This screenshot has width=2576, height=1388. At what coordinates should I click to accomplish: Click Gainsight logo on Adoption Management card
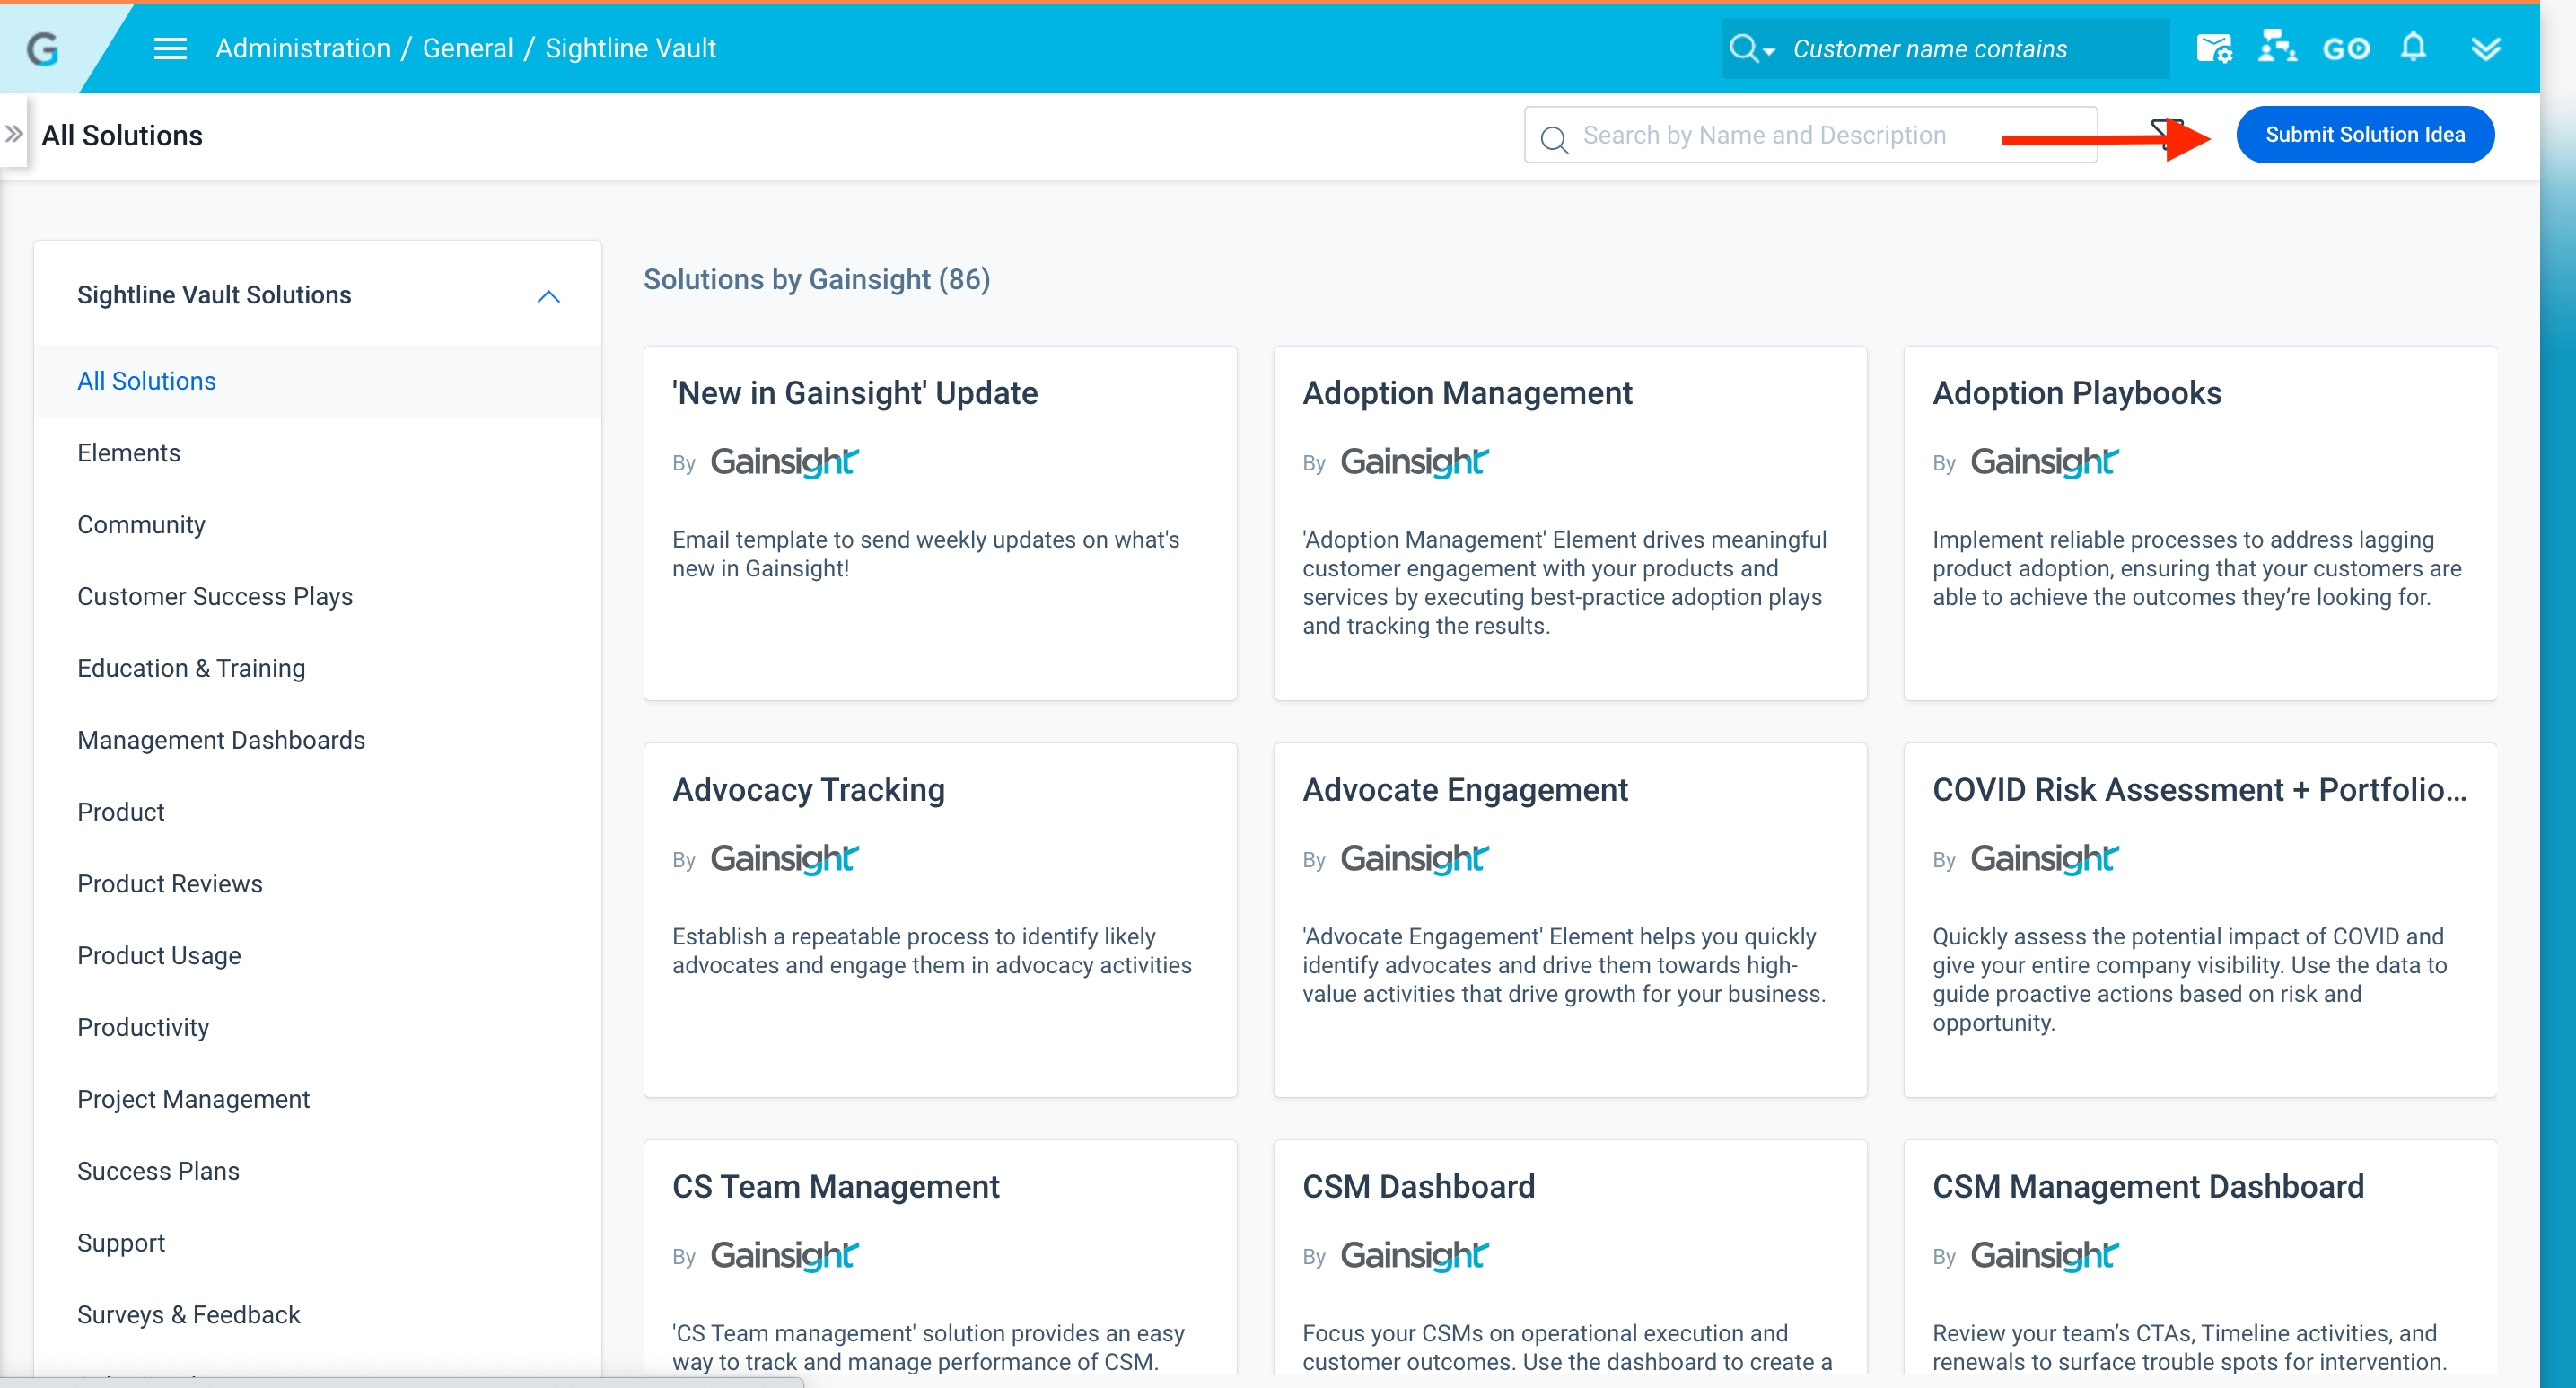1415,462
